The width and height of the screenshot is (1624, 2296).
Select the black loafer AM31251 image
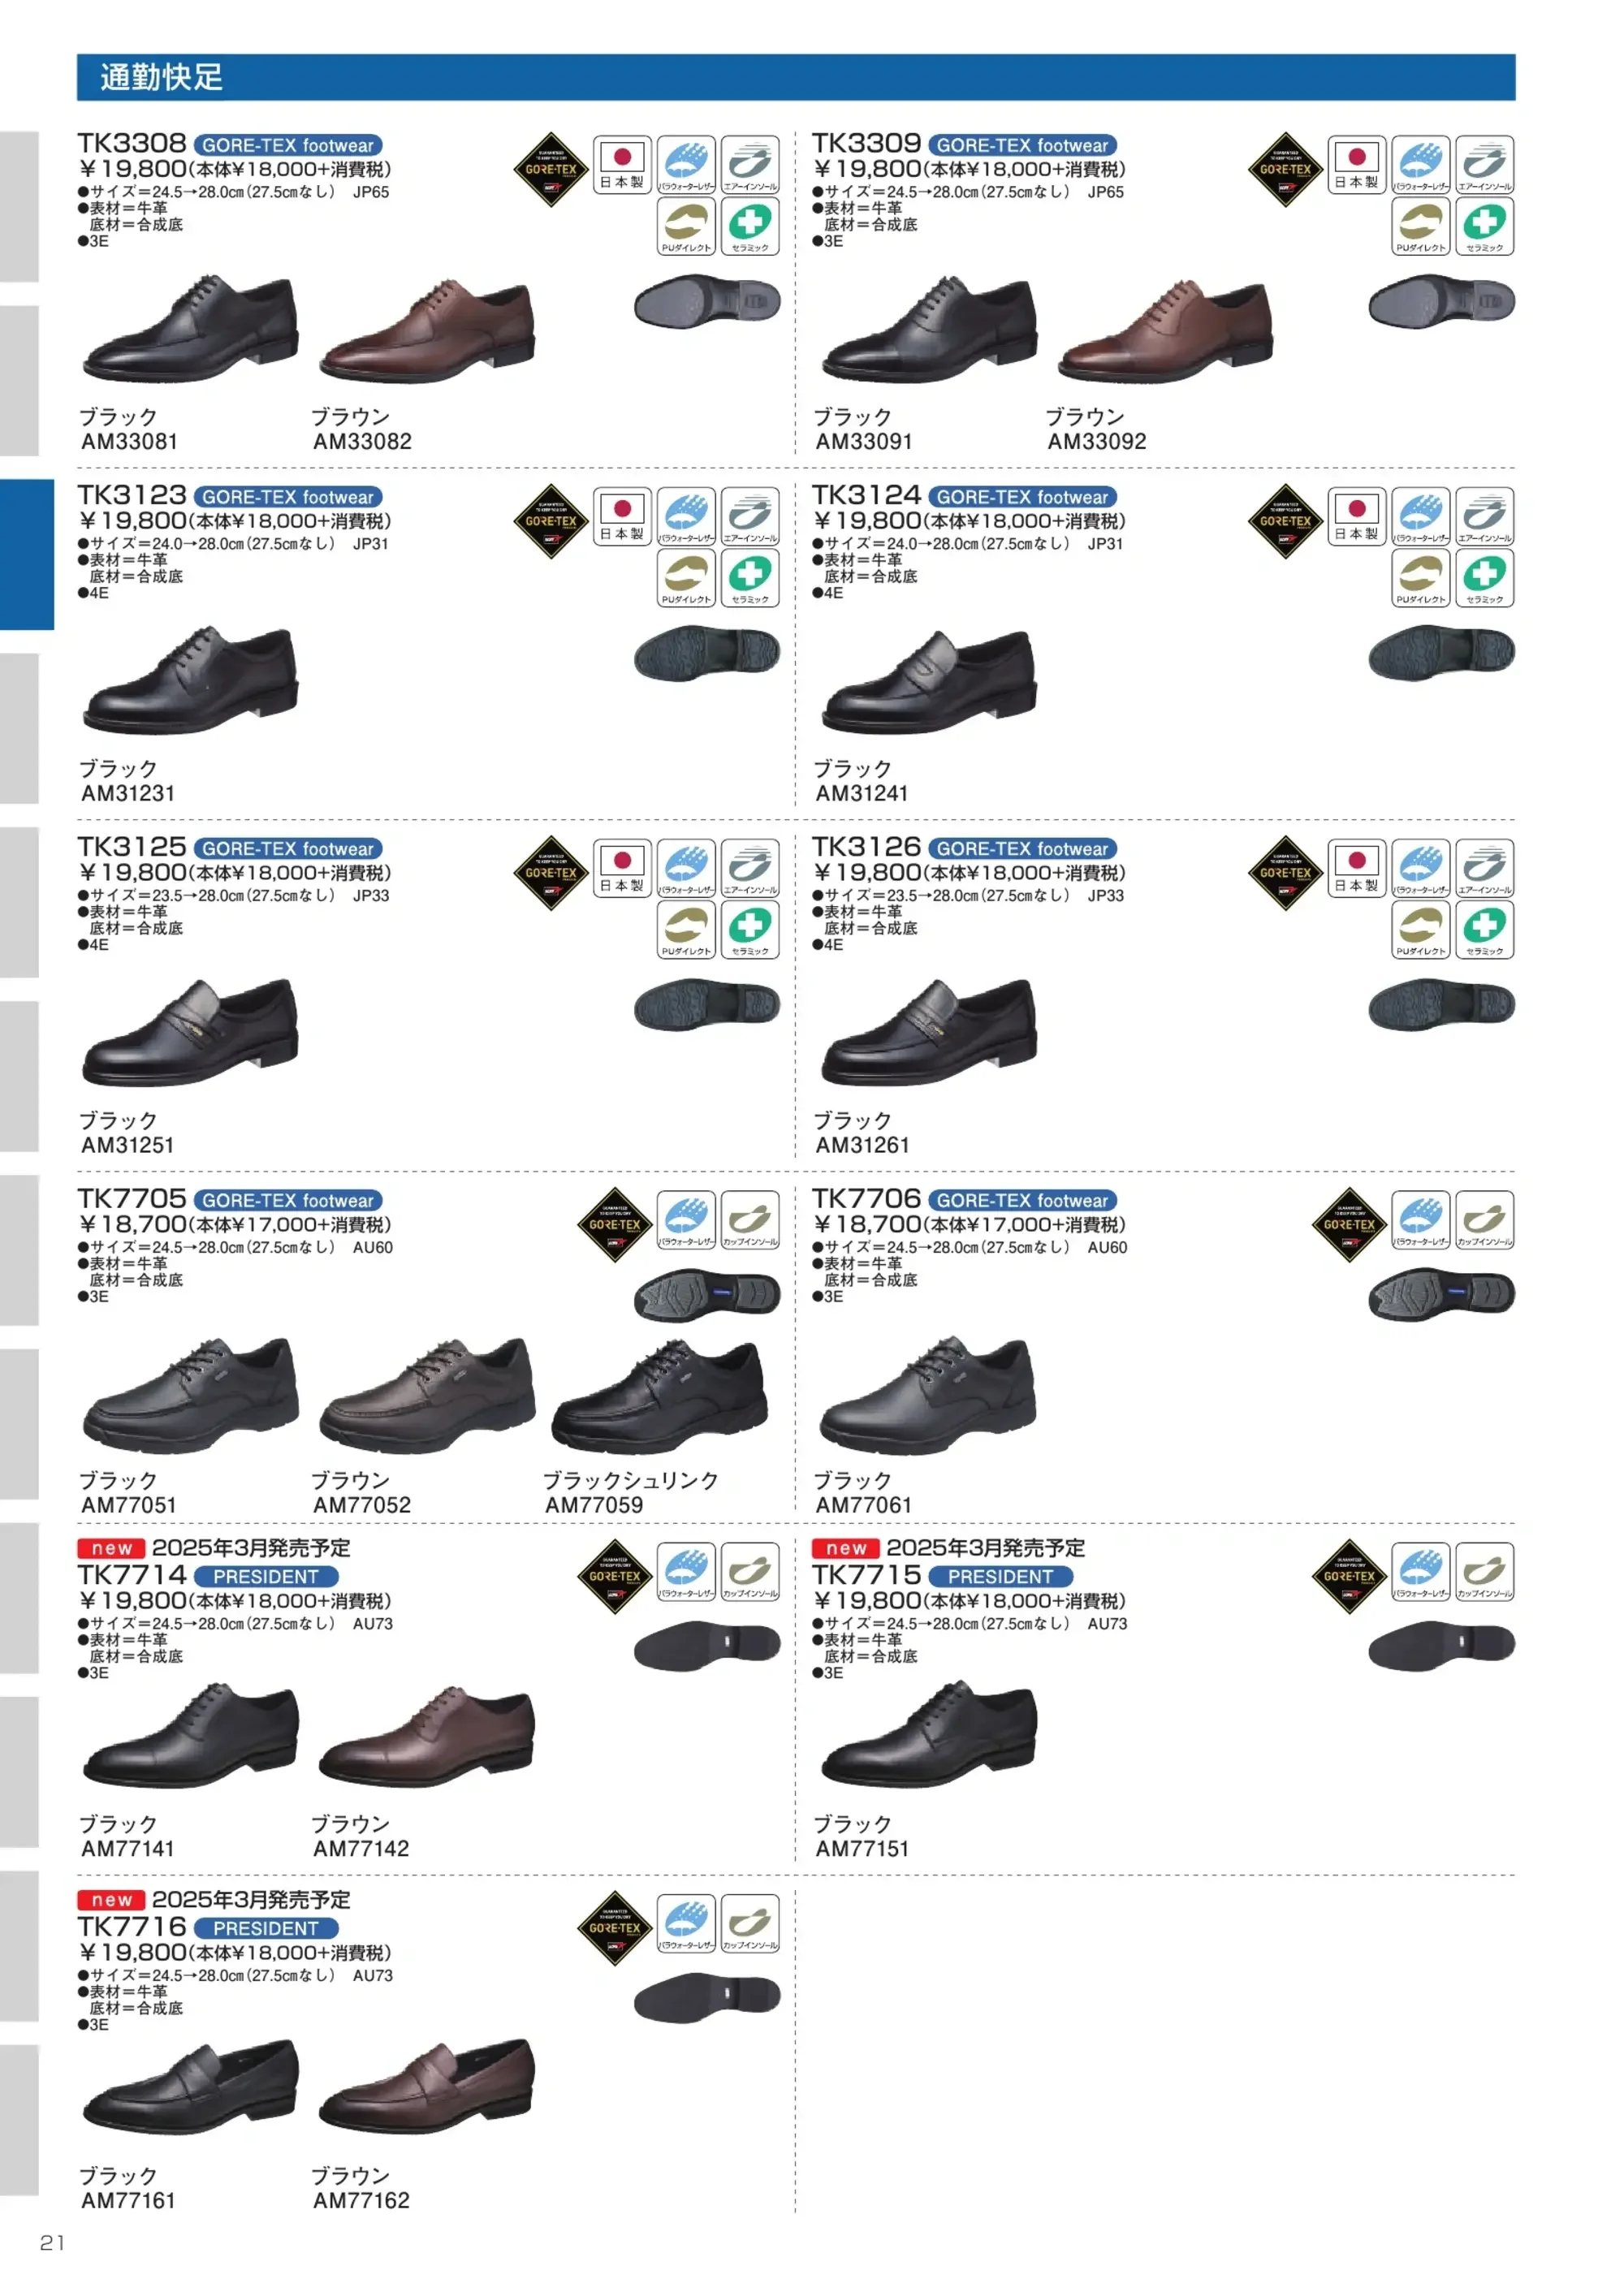click(191, 1032)
